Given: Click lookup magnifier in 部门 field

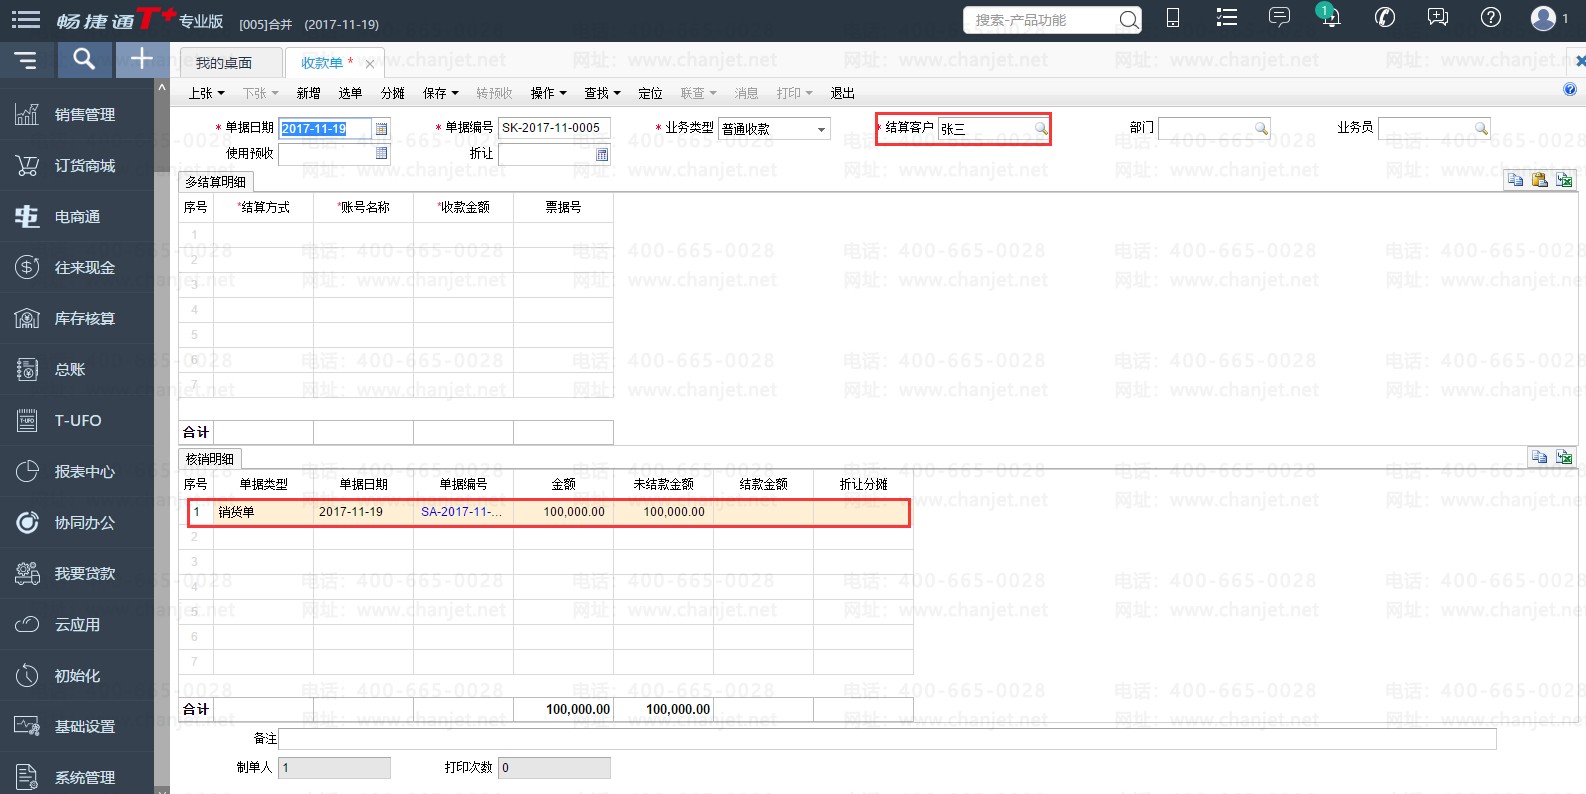Looking at the screenshot, I should pyautogui.click(x=1261, y=128).
